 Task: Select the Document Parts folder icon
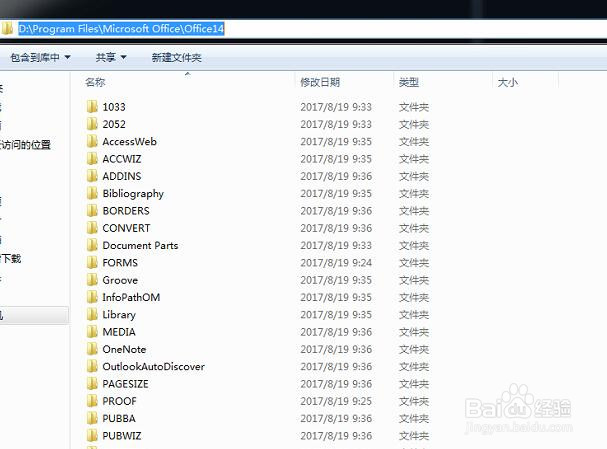tap(92, 245)
